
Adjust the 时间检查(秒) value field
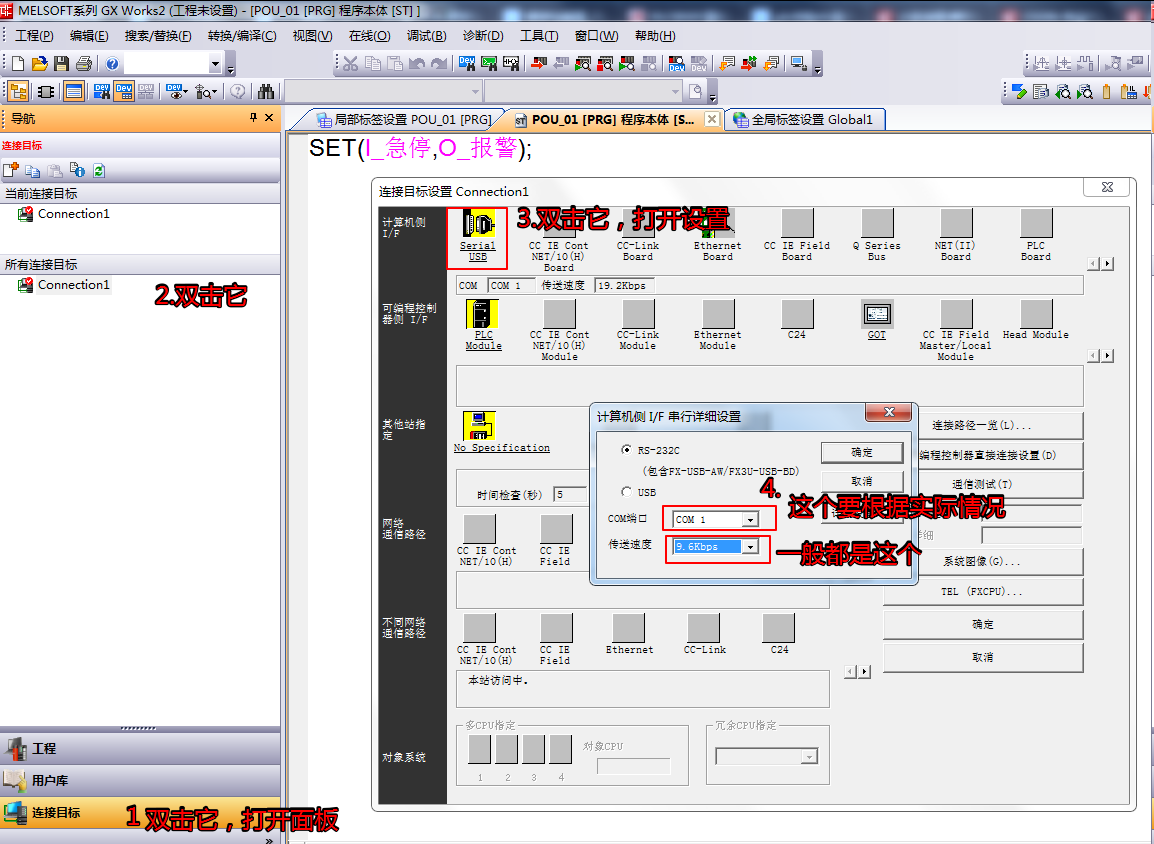coord(571,494)
